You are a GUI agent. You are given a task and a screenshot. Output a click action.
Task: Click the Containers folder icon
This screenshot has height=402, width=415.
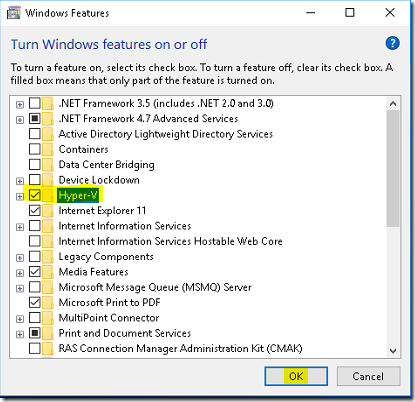[x=48, y=149]
